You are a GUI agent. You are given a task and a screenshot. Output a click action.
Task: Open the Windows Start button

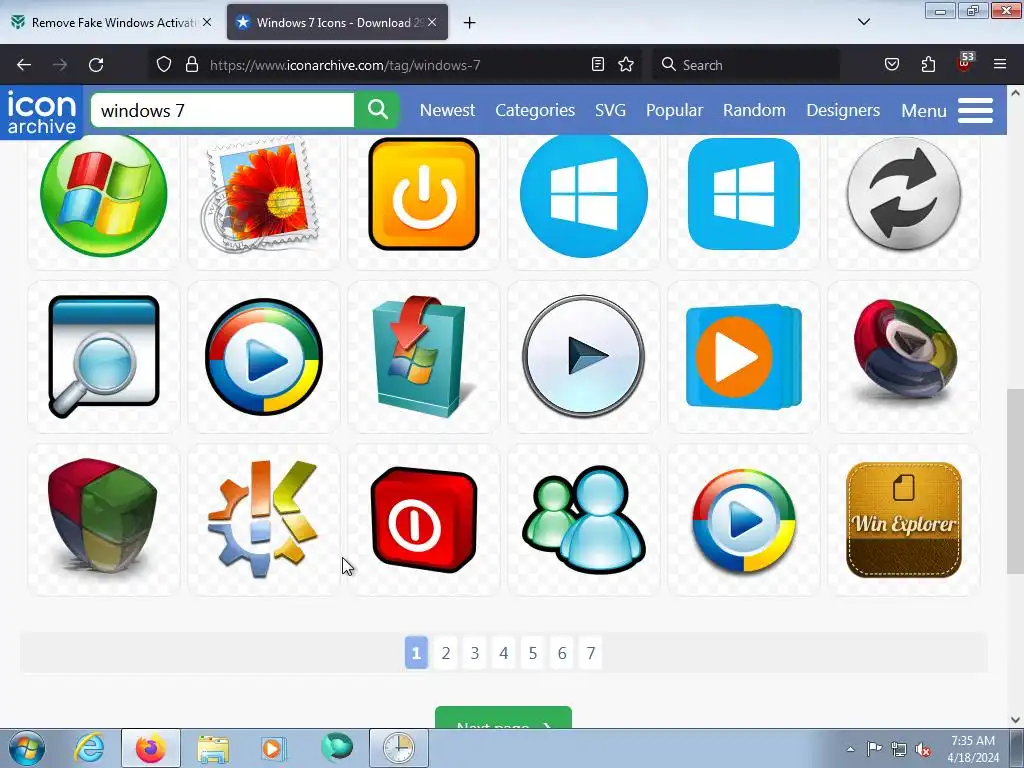(x=27, y=748)
